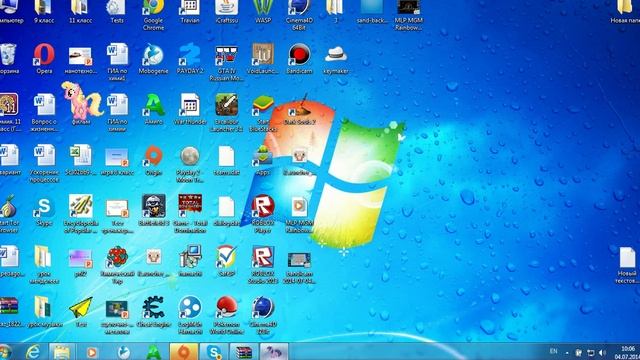Switch to Origin in the taskbar
Screen dimensions: 640x360
click(184, 352)
